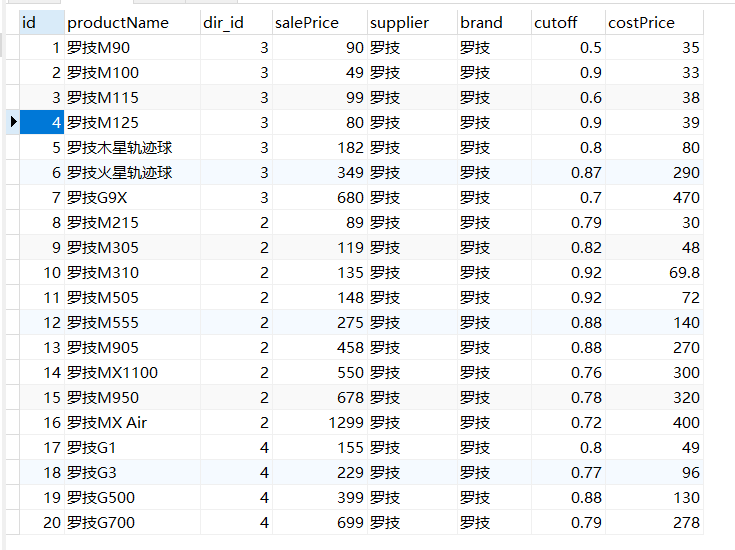The height and width of the screenshot is (550, 735).
Task: Select costPrice cell 400
Action: pyautogui.click(x=654, y=422)
